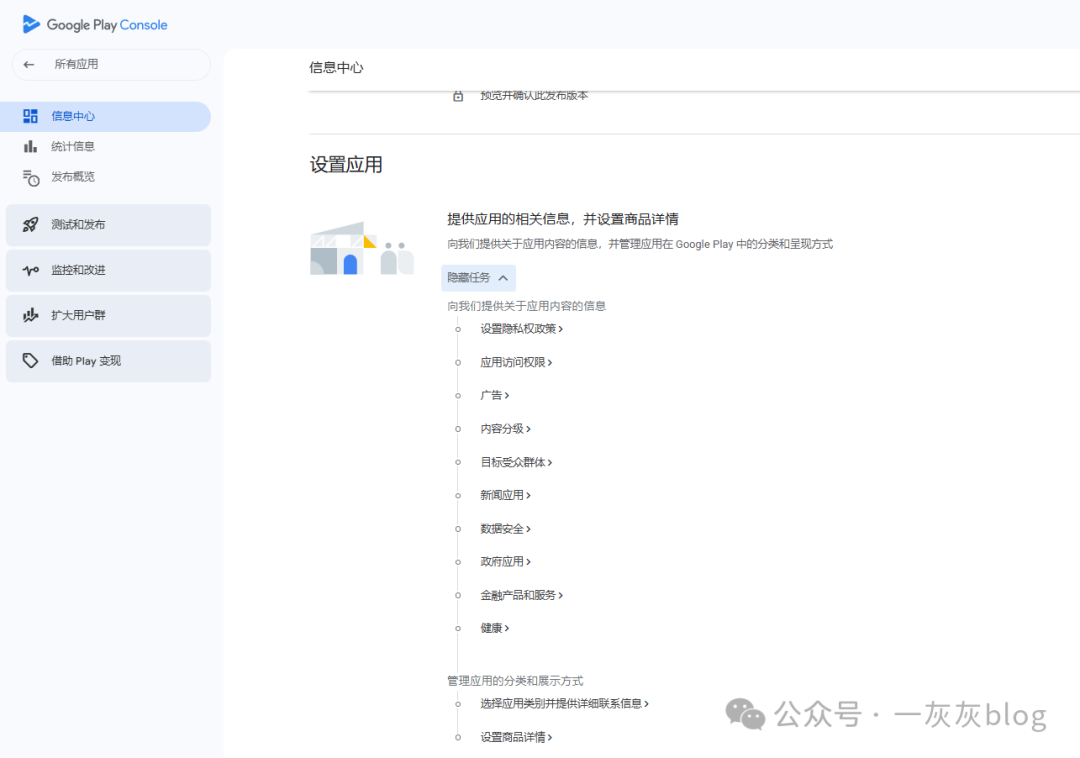The height and width of the screenshot is (758, 1080).
Task: Select the rocket icon for 测试和发布
Action: tap(30, 225)
